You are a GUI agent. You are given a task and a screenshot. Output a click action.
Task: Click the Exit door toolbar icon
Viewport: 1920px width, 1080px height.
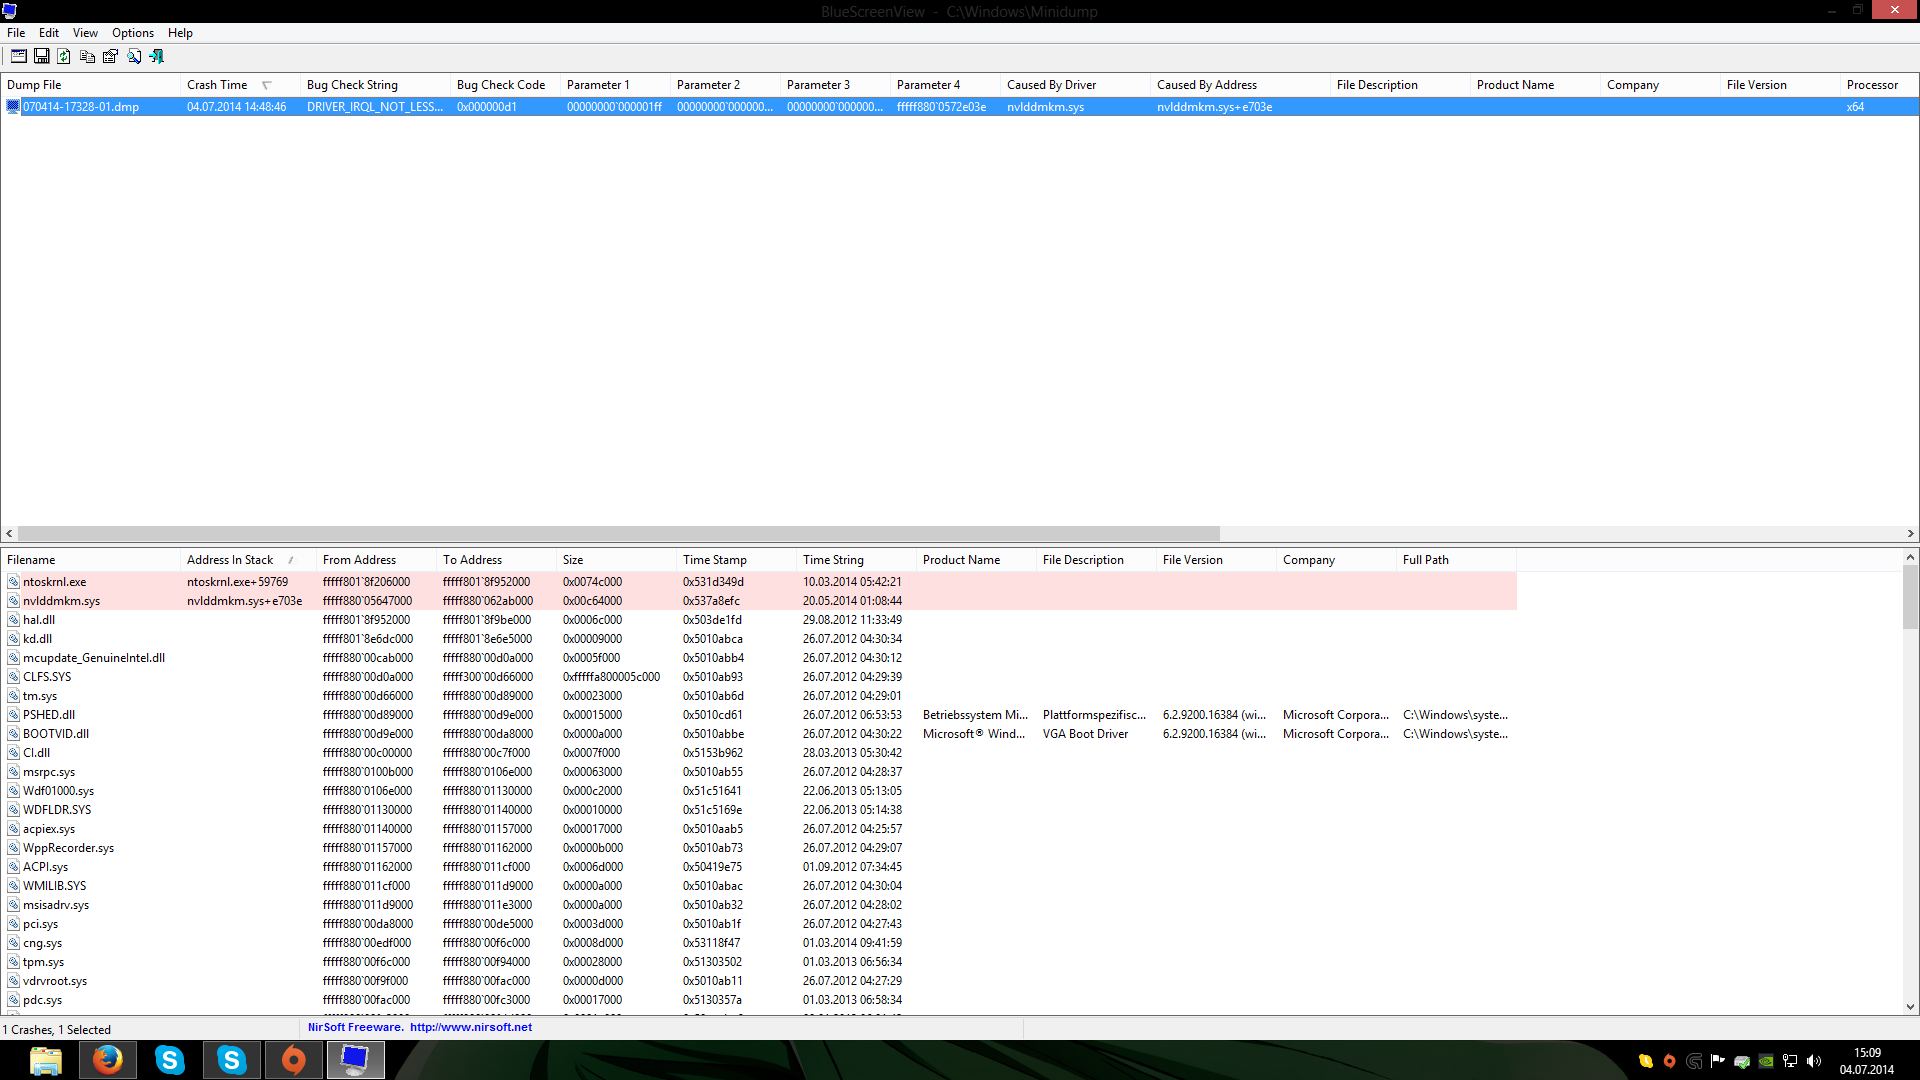tap(157, 56)
